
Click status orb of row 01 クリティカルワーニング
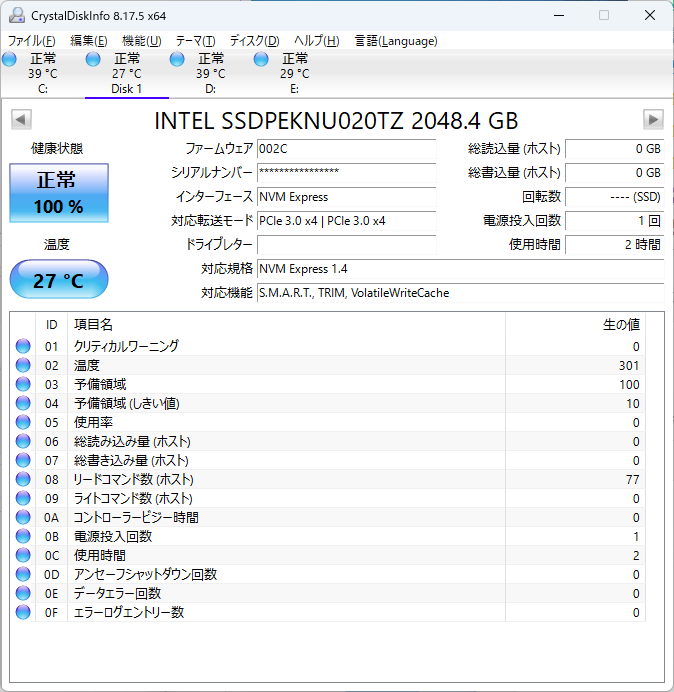coord(23,346)
